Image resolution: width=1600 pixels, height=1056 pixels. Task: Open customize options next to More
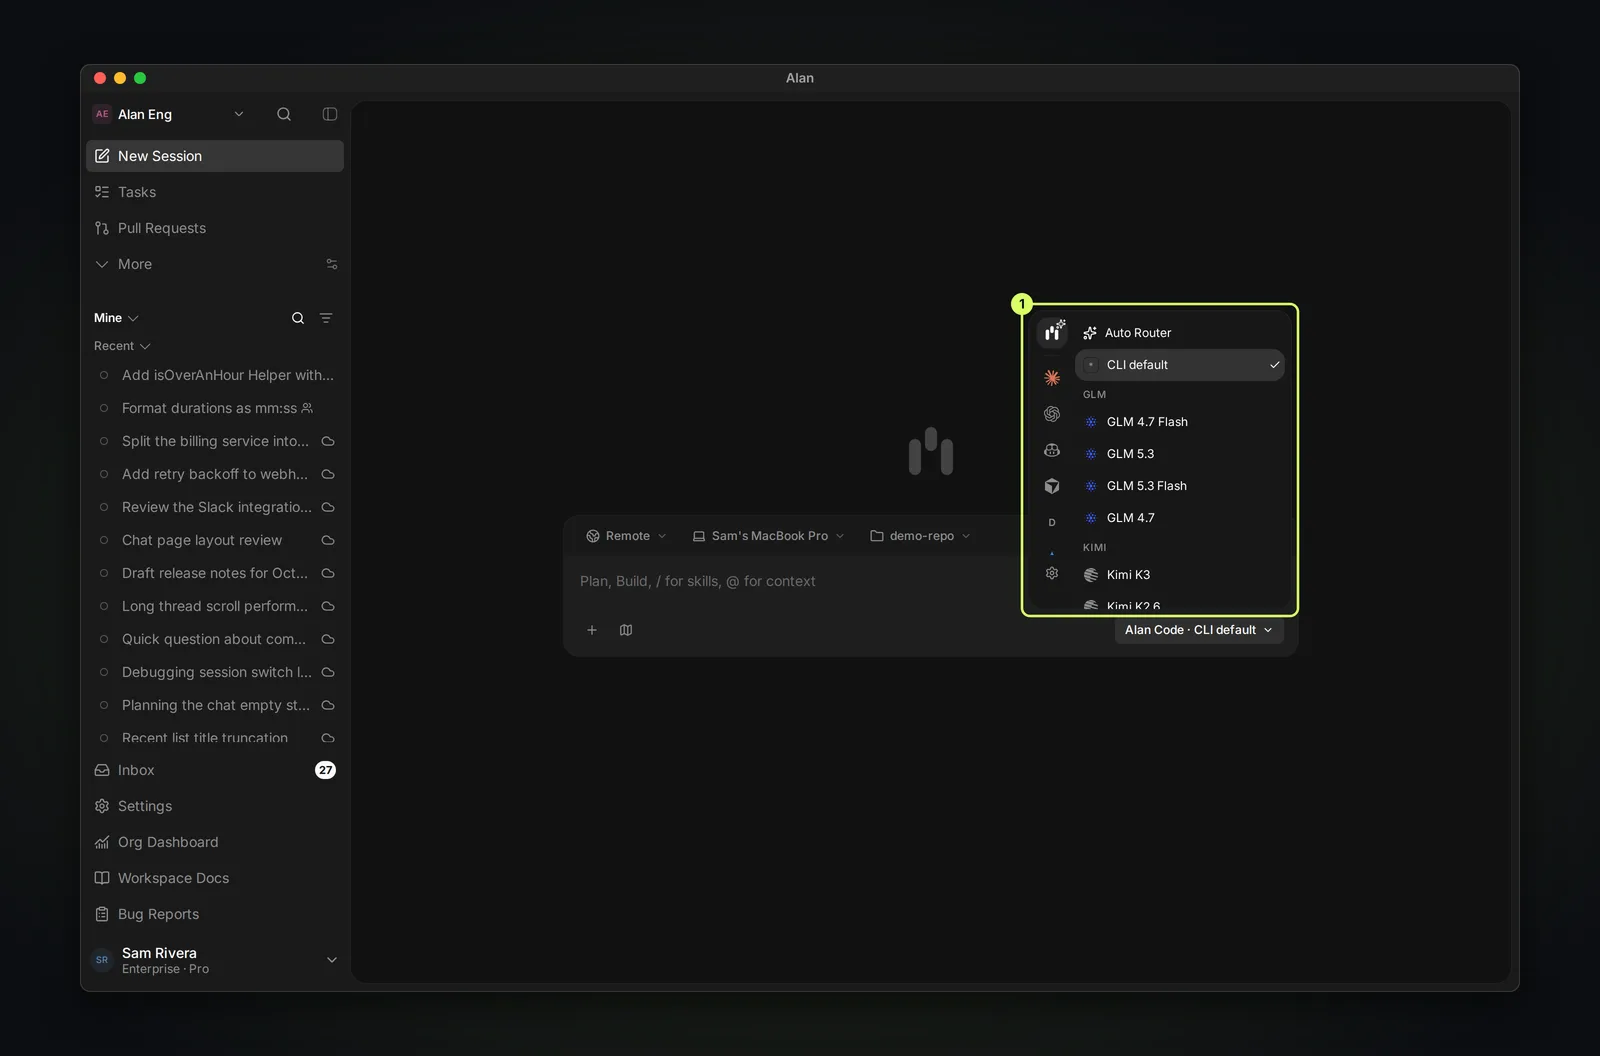point(332,264)
